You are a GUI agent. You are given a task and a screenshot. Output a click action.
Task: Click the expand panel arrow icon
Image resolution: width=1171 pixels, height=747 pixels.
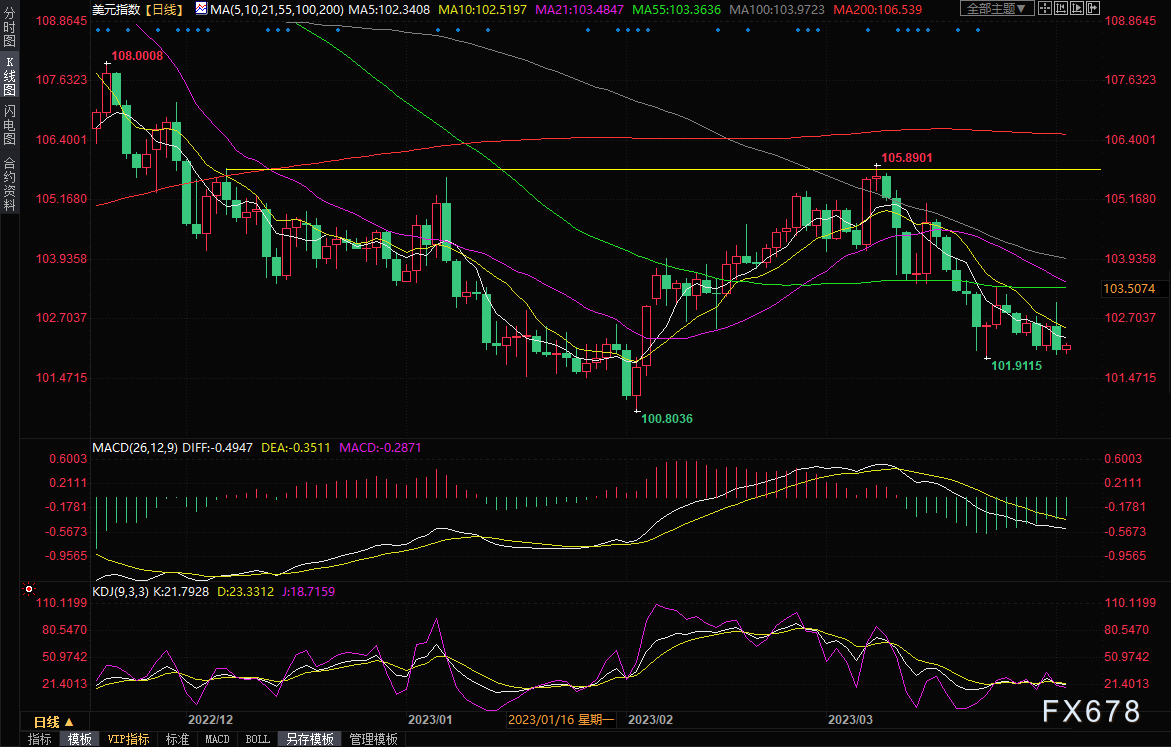1093,8
